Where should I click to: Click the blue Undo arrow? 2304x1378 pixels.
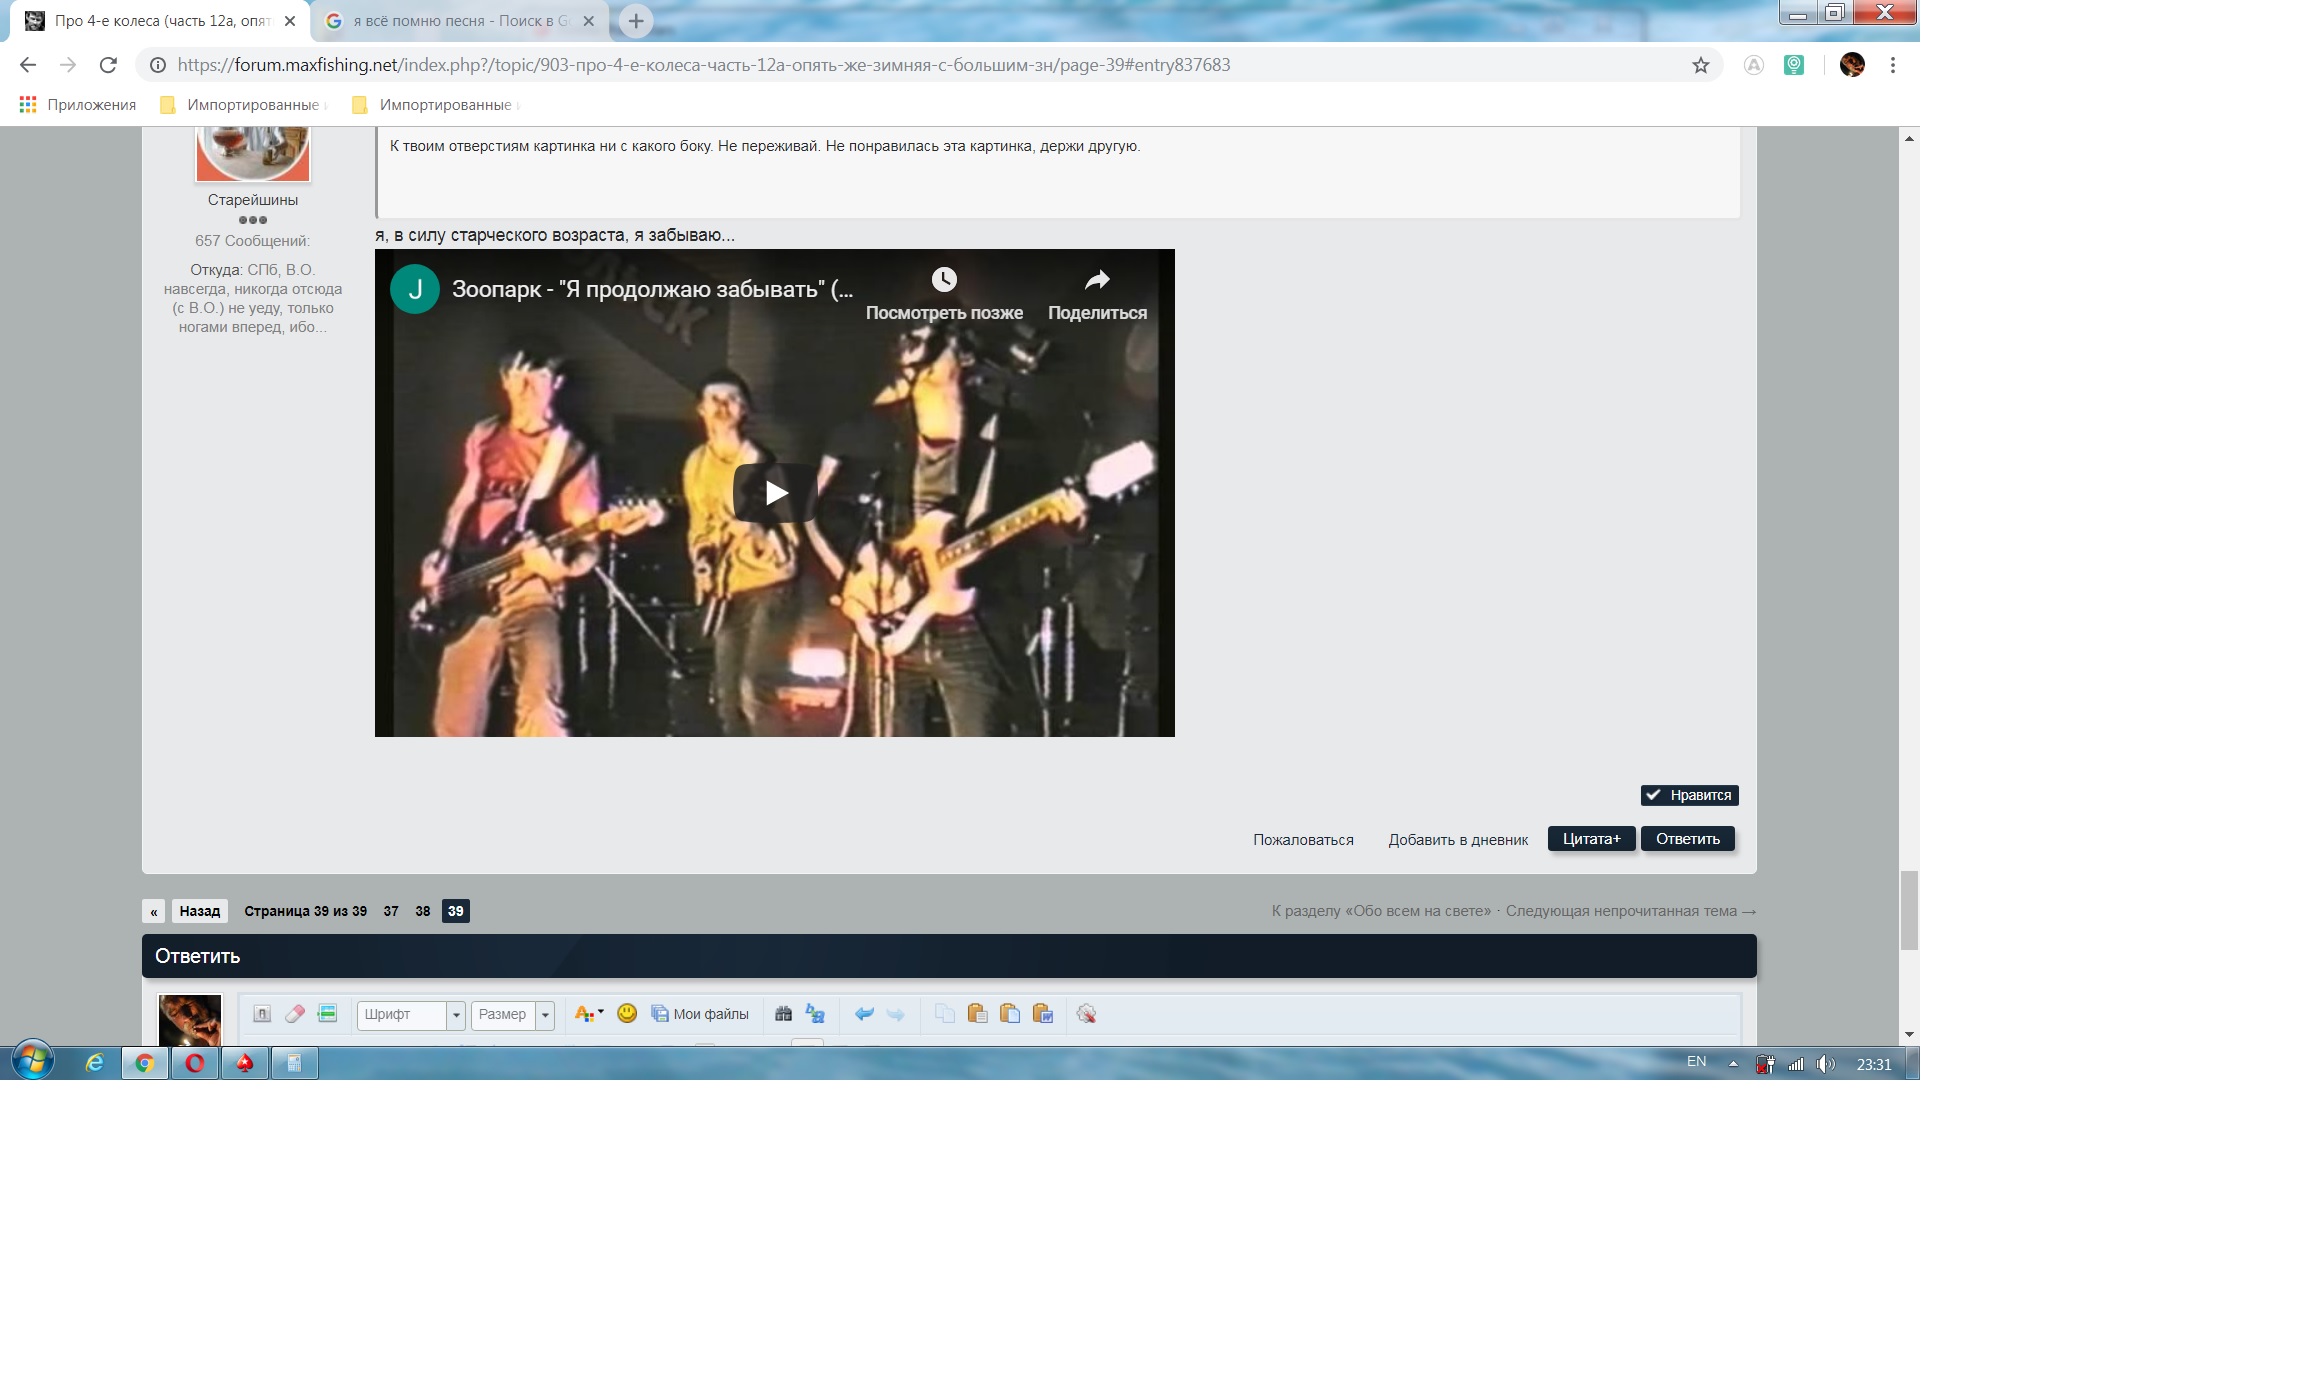[864, 1014]
